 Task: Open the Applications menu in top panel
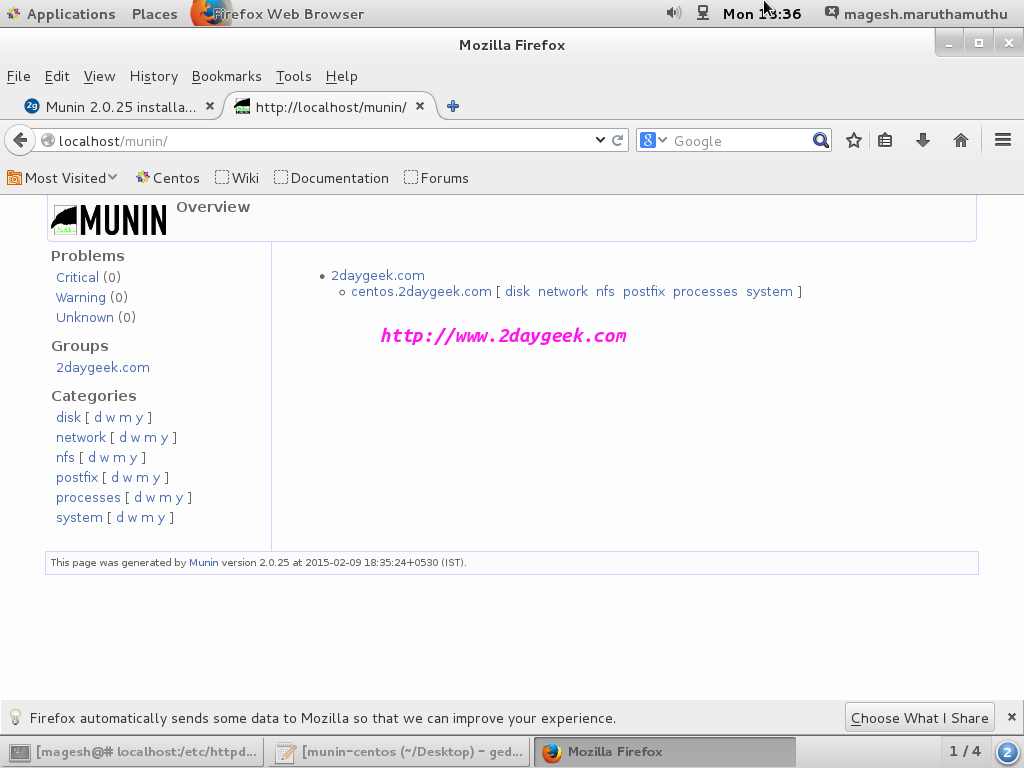62,14
